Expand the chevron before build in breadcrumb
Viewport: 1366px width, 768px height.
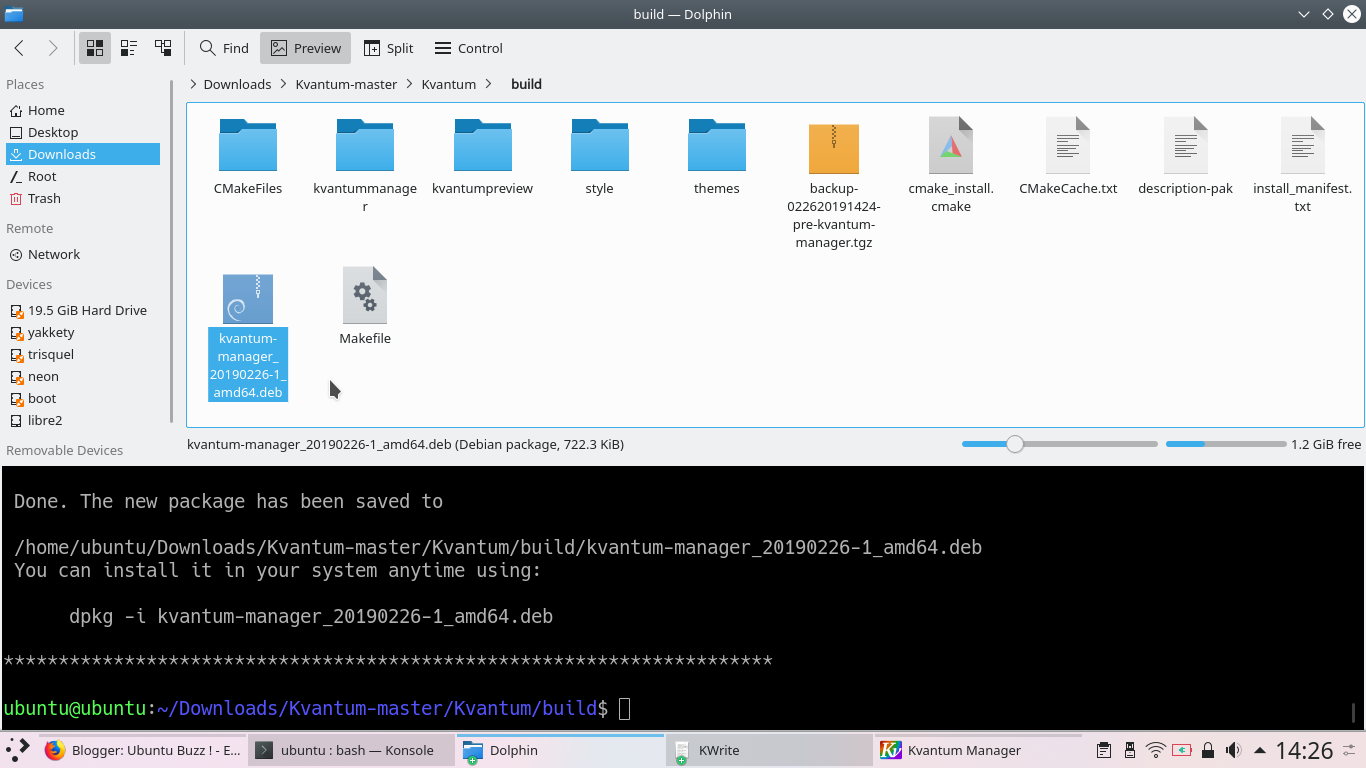[x=488, y=84]
